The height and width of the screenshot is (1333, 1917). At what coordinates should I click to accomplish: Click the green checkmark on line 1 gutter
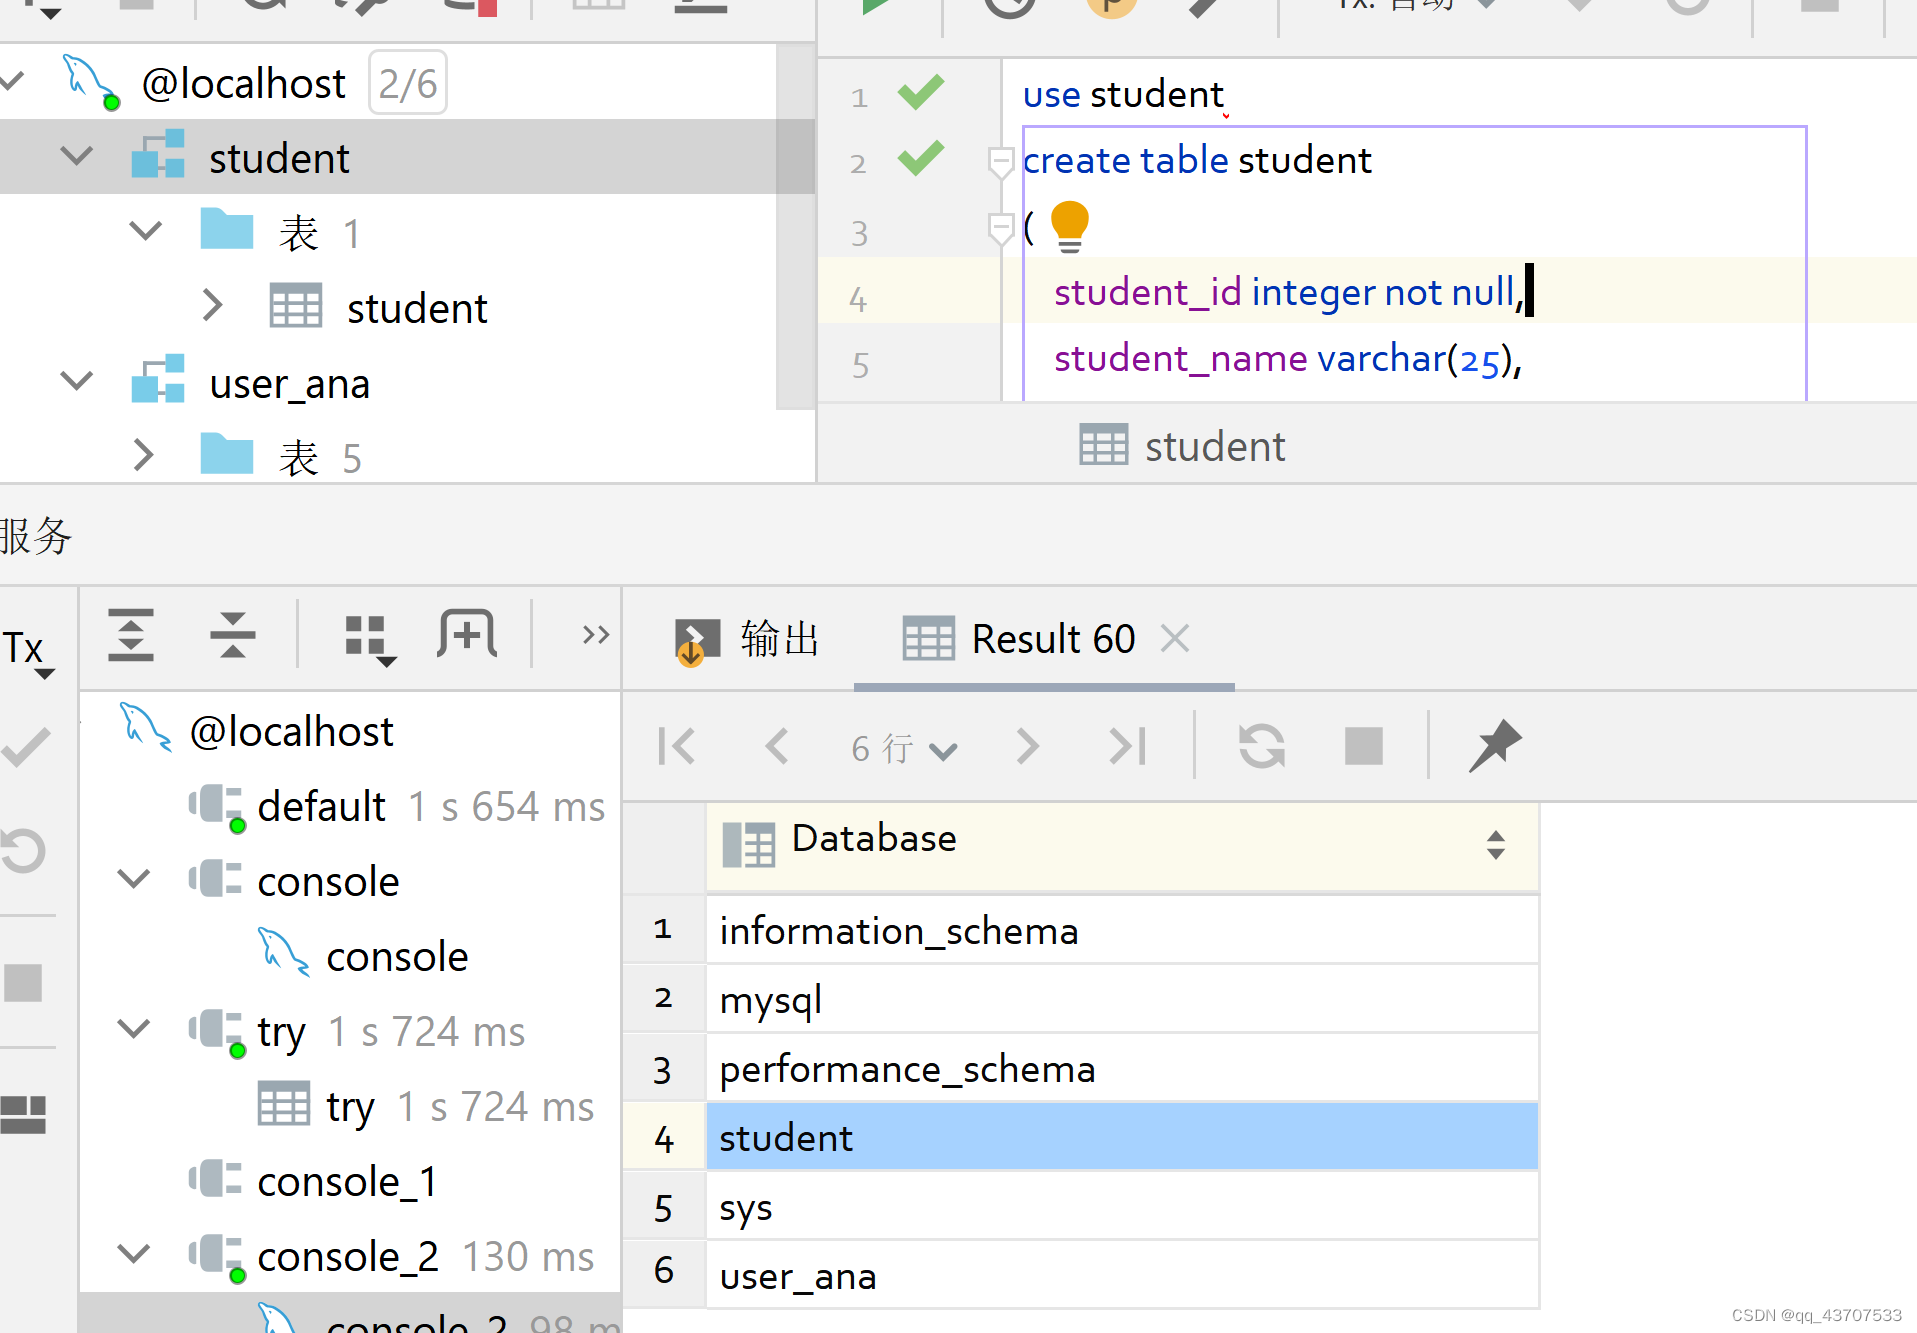click(921, 93)
